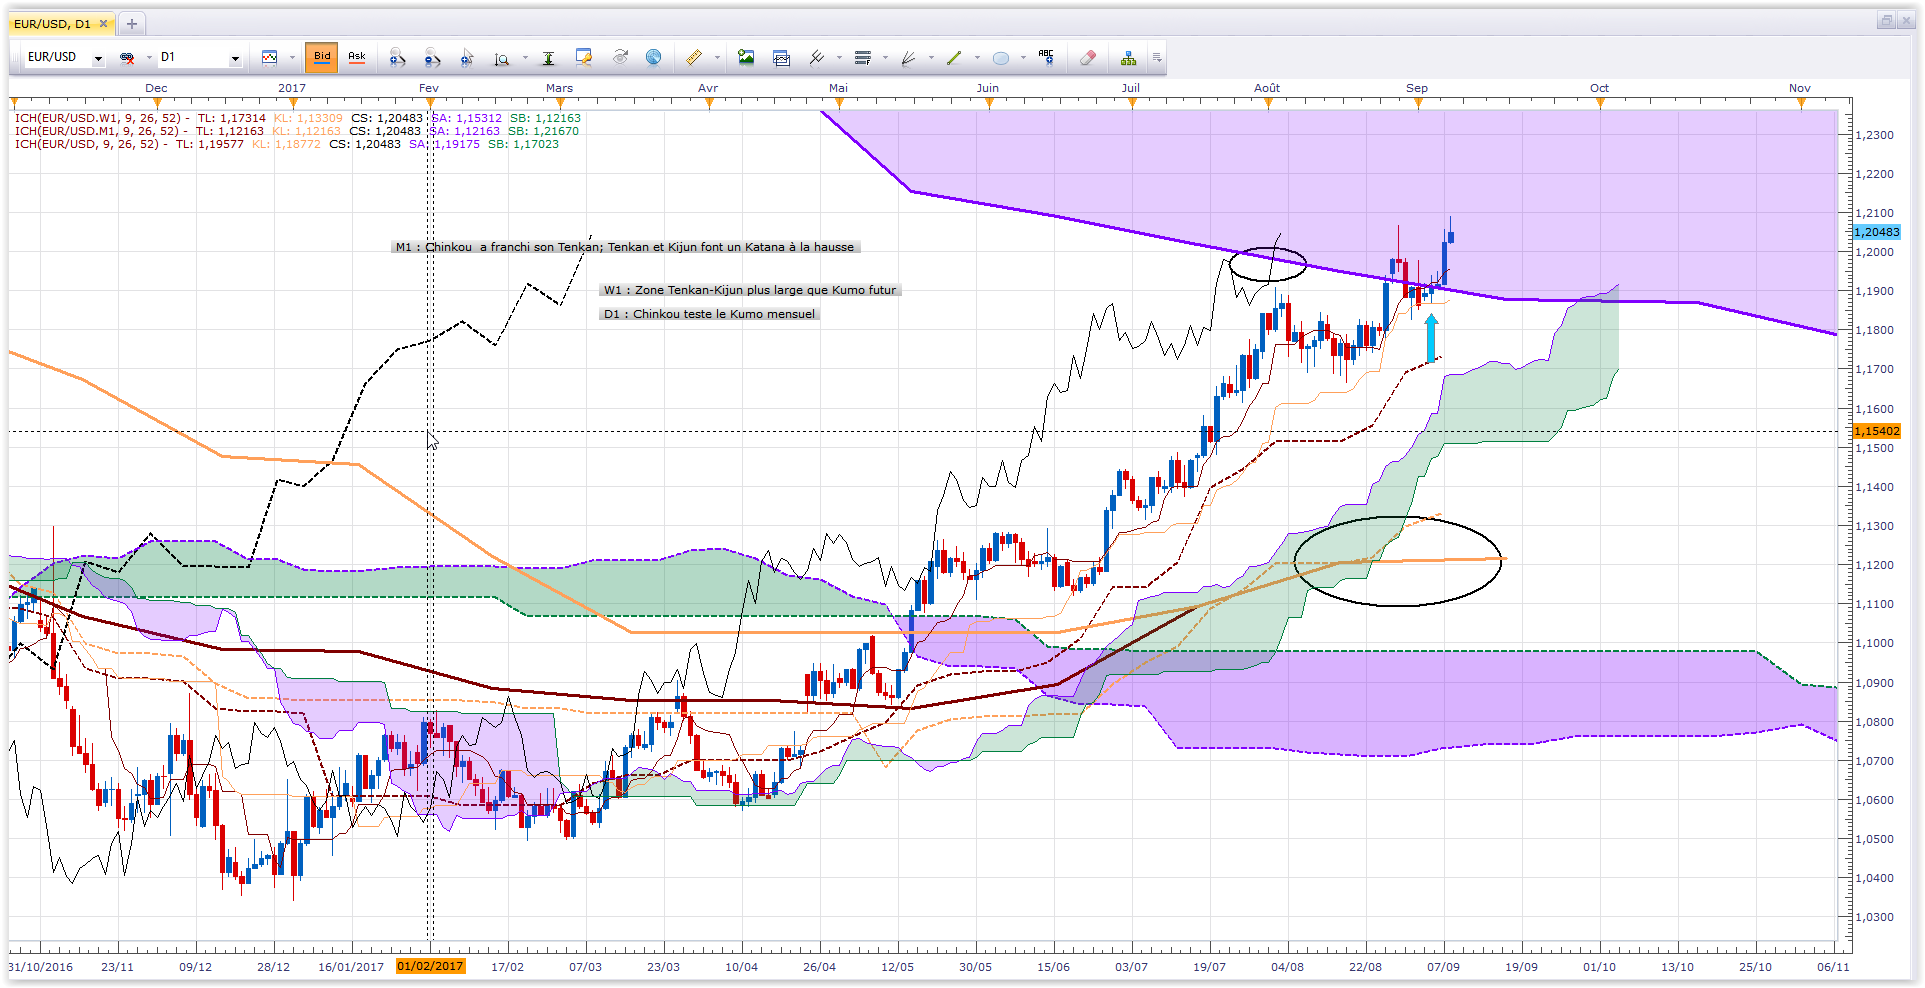
Task: Close the chart panel with X at top right
Action: pos(1905,21)
